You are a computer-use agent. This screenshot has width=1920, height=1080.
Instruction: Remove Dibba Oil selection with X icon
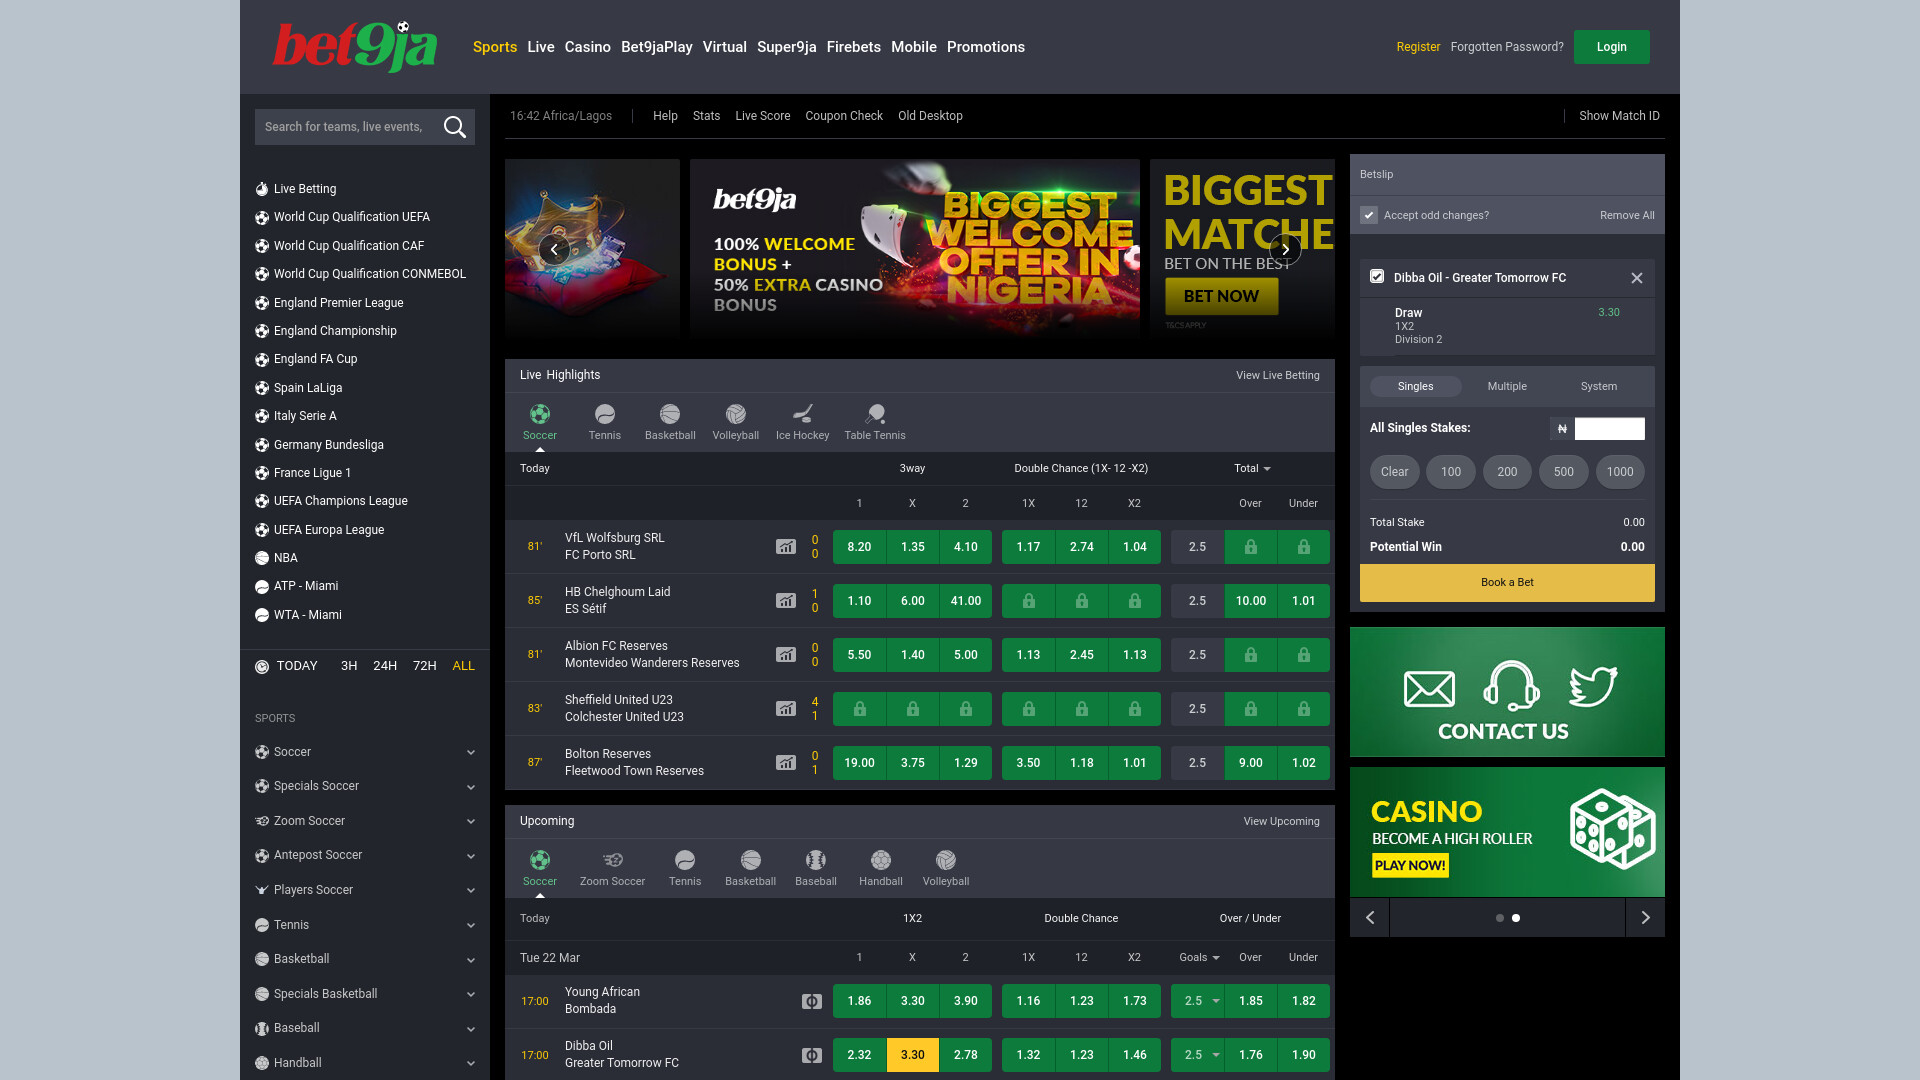[1637, 278]
